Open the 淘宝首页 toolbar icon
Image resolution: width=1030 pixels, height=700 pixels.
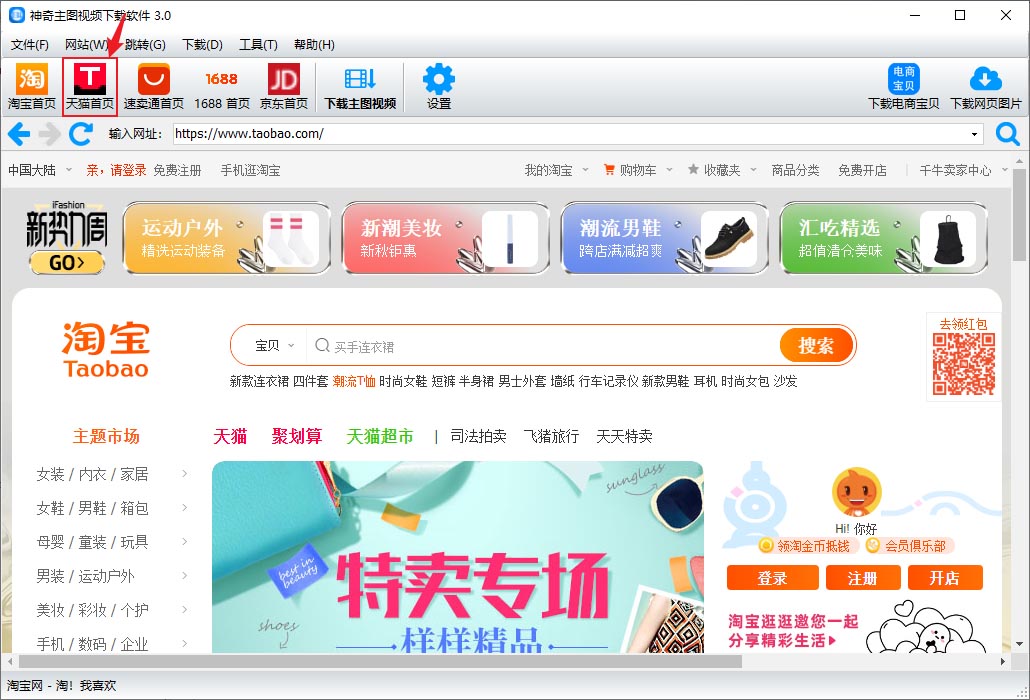point(32,86)
